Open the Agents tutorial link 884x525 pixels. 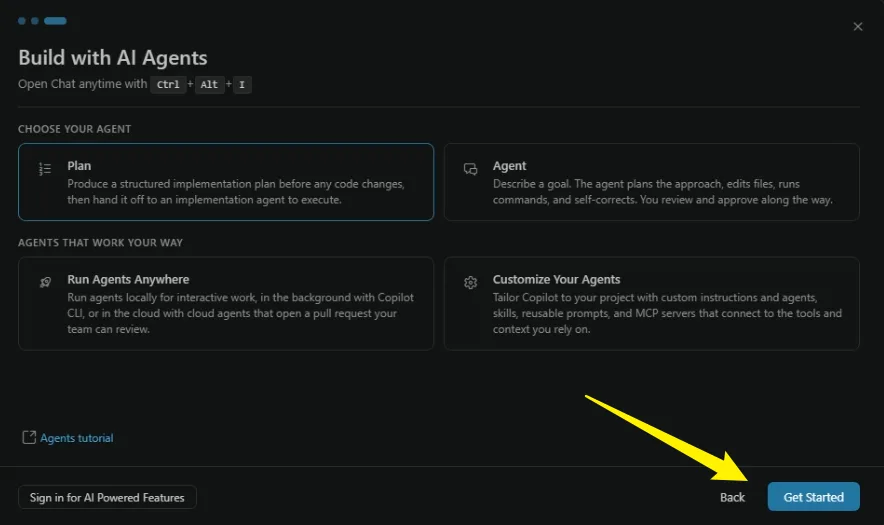pyautogui.click(x=77, y=438)
